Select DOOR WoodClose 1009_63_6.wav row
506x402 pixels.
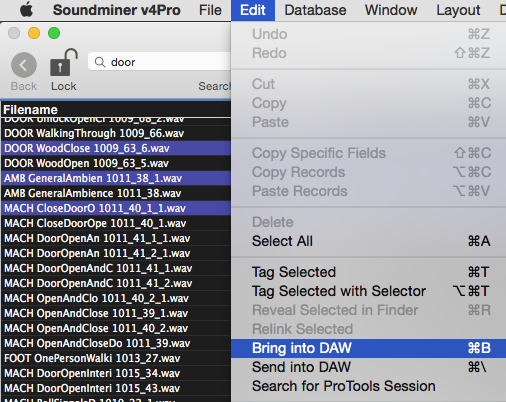pos(115,148)
